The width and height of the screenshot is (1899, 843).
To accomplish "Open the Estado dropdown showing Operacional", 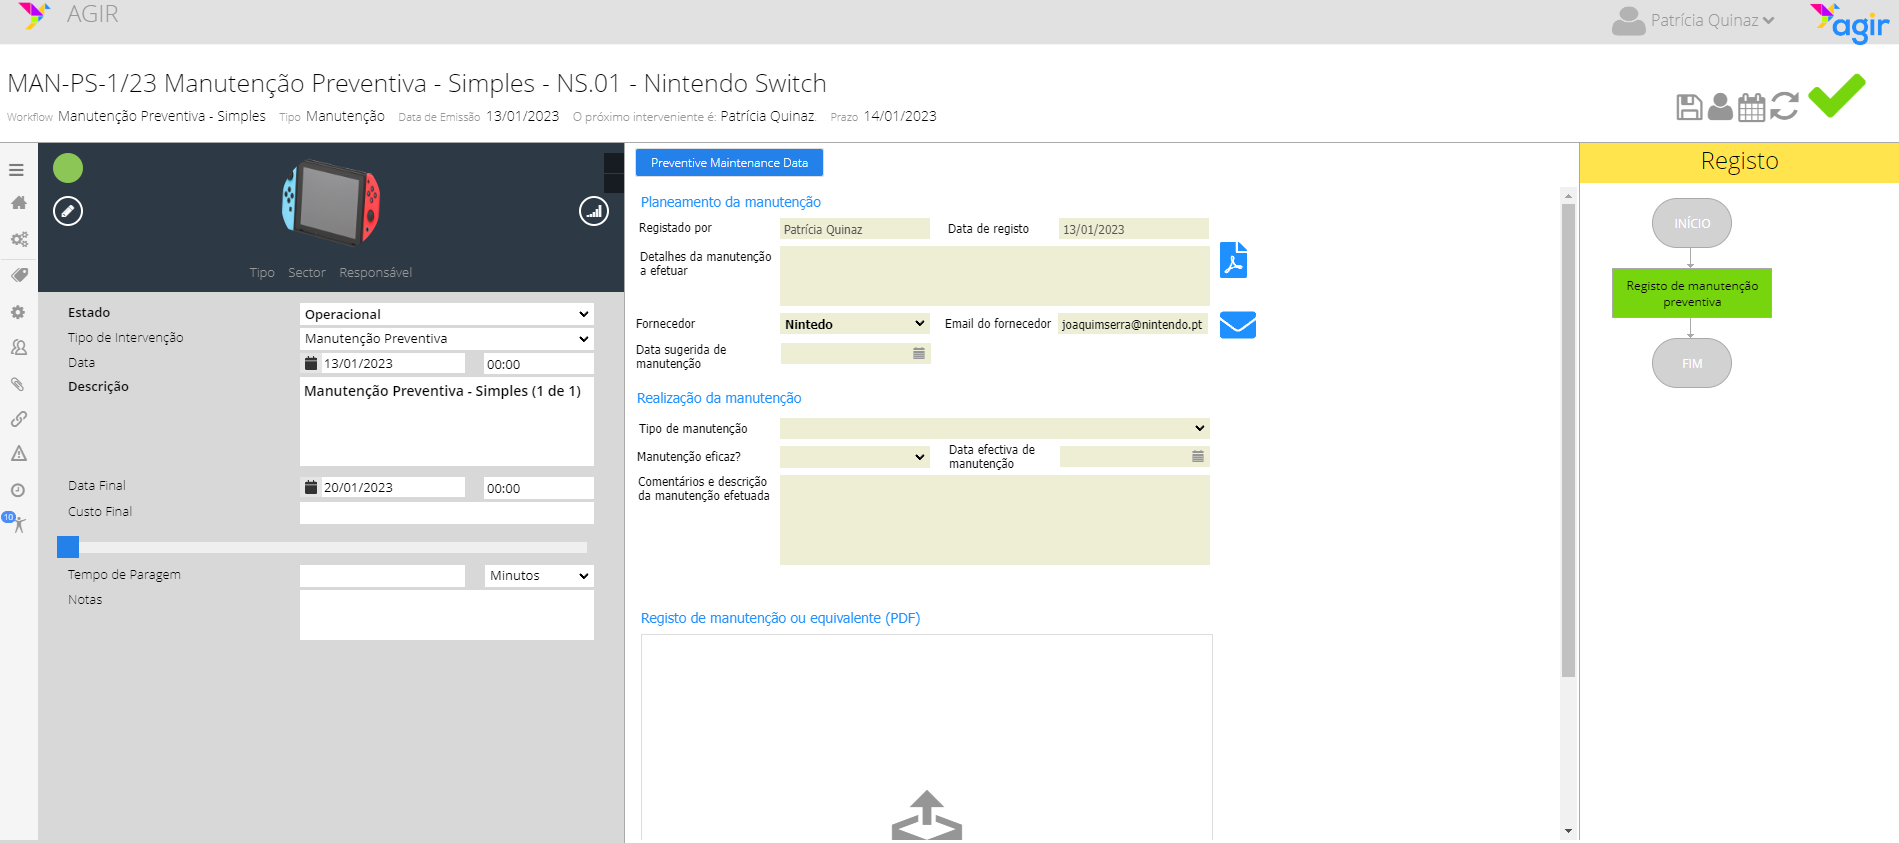I will (x=447, y=314).
